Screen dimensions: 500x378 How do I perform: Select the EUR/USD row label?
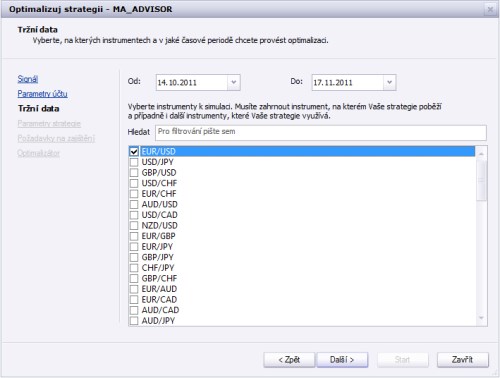coord(159,152)
